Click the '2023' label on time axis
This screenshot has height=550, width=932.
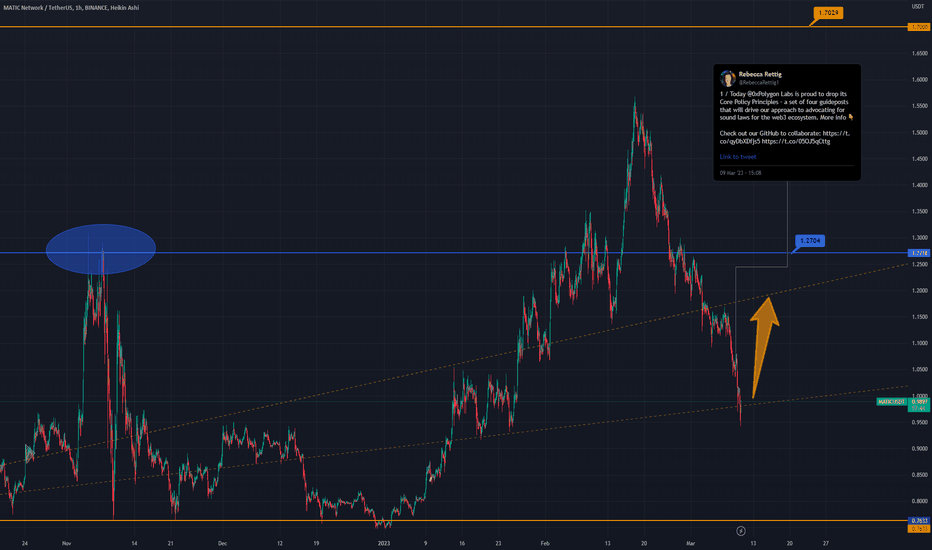[384, 543]
